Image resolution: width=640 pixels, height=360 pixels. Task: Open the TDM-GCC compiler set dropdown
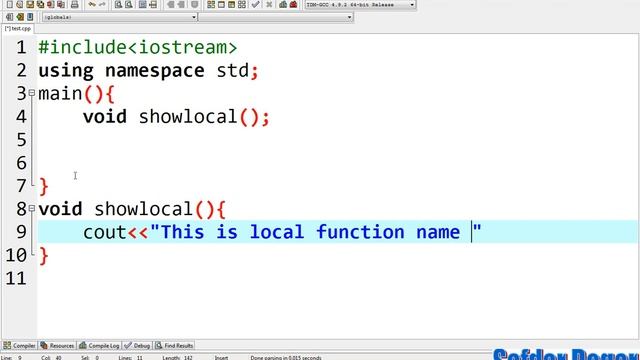point(412,5)
